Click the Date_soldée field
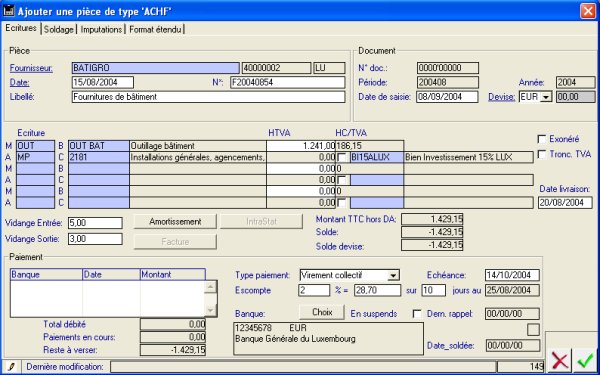600x375 pixels. pos(513,346)
